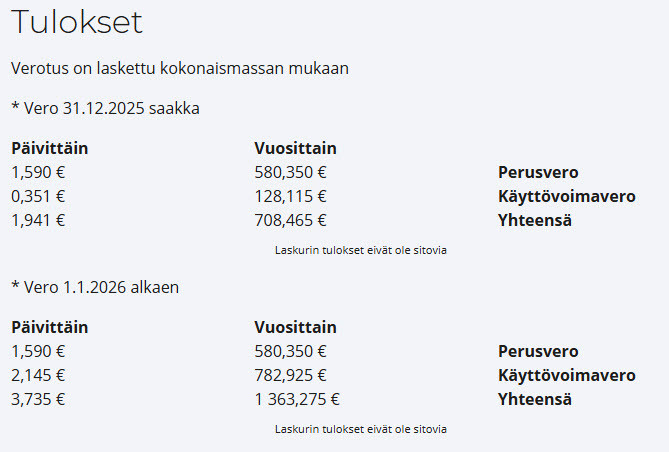Click the yearly value 782,925 €
This screenshot has height=452, width=669.
[290, 376]
